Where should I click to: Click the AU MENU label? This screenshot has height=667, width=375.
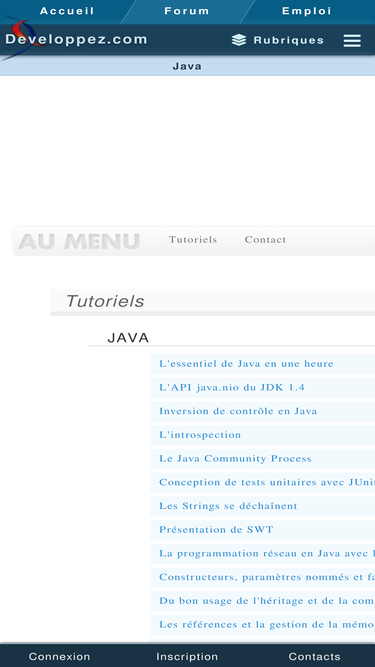point(79,241)
